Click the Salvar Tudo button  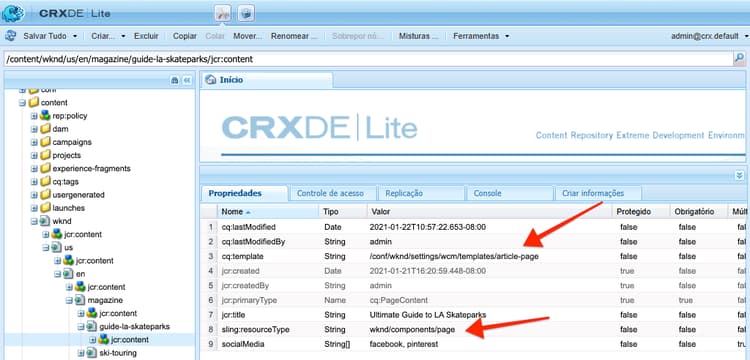coord(44,36)
